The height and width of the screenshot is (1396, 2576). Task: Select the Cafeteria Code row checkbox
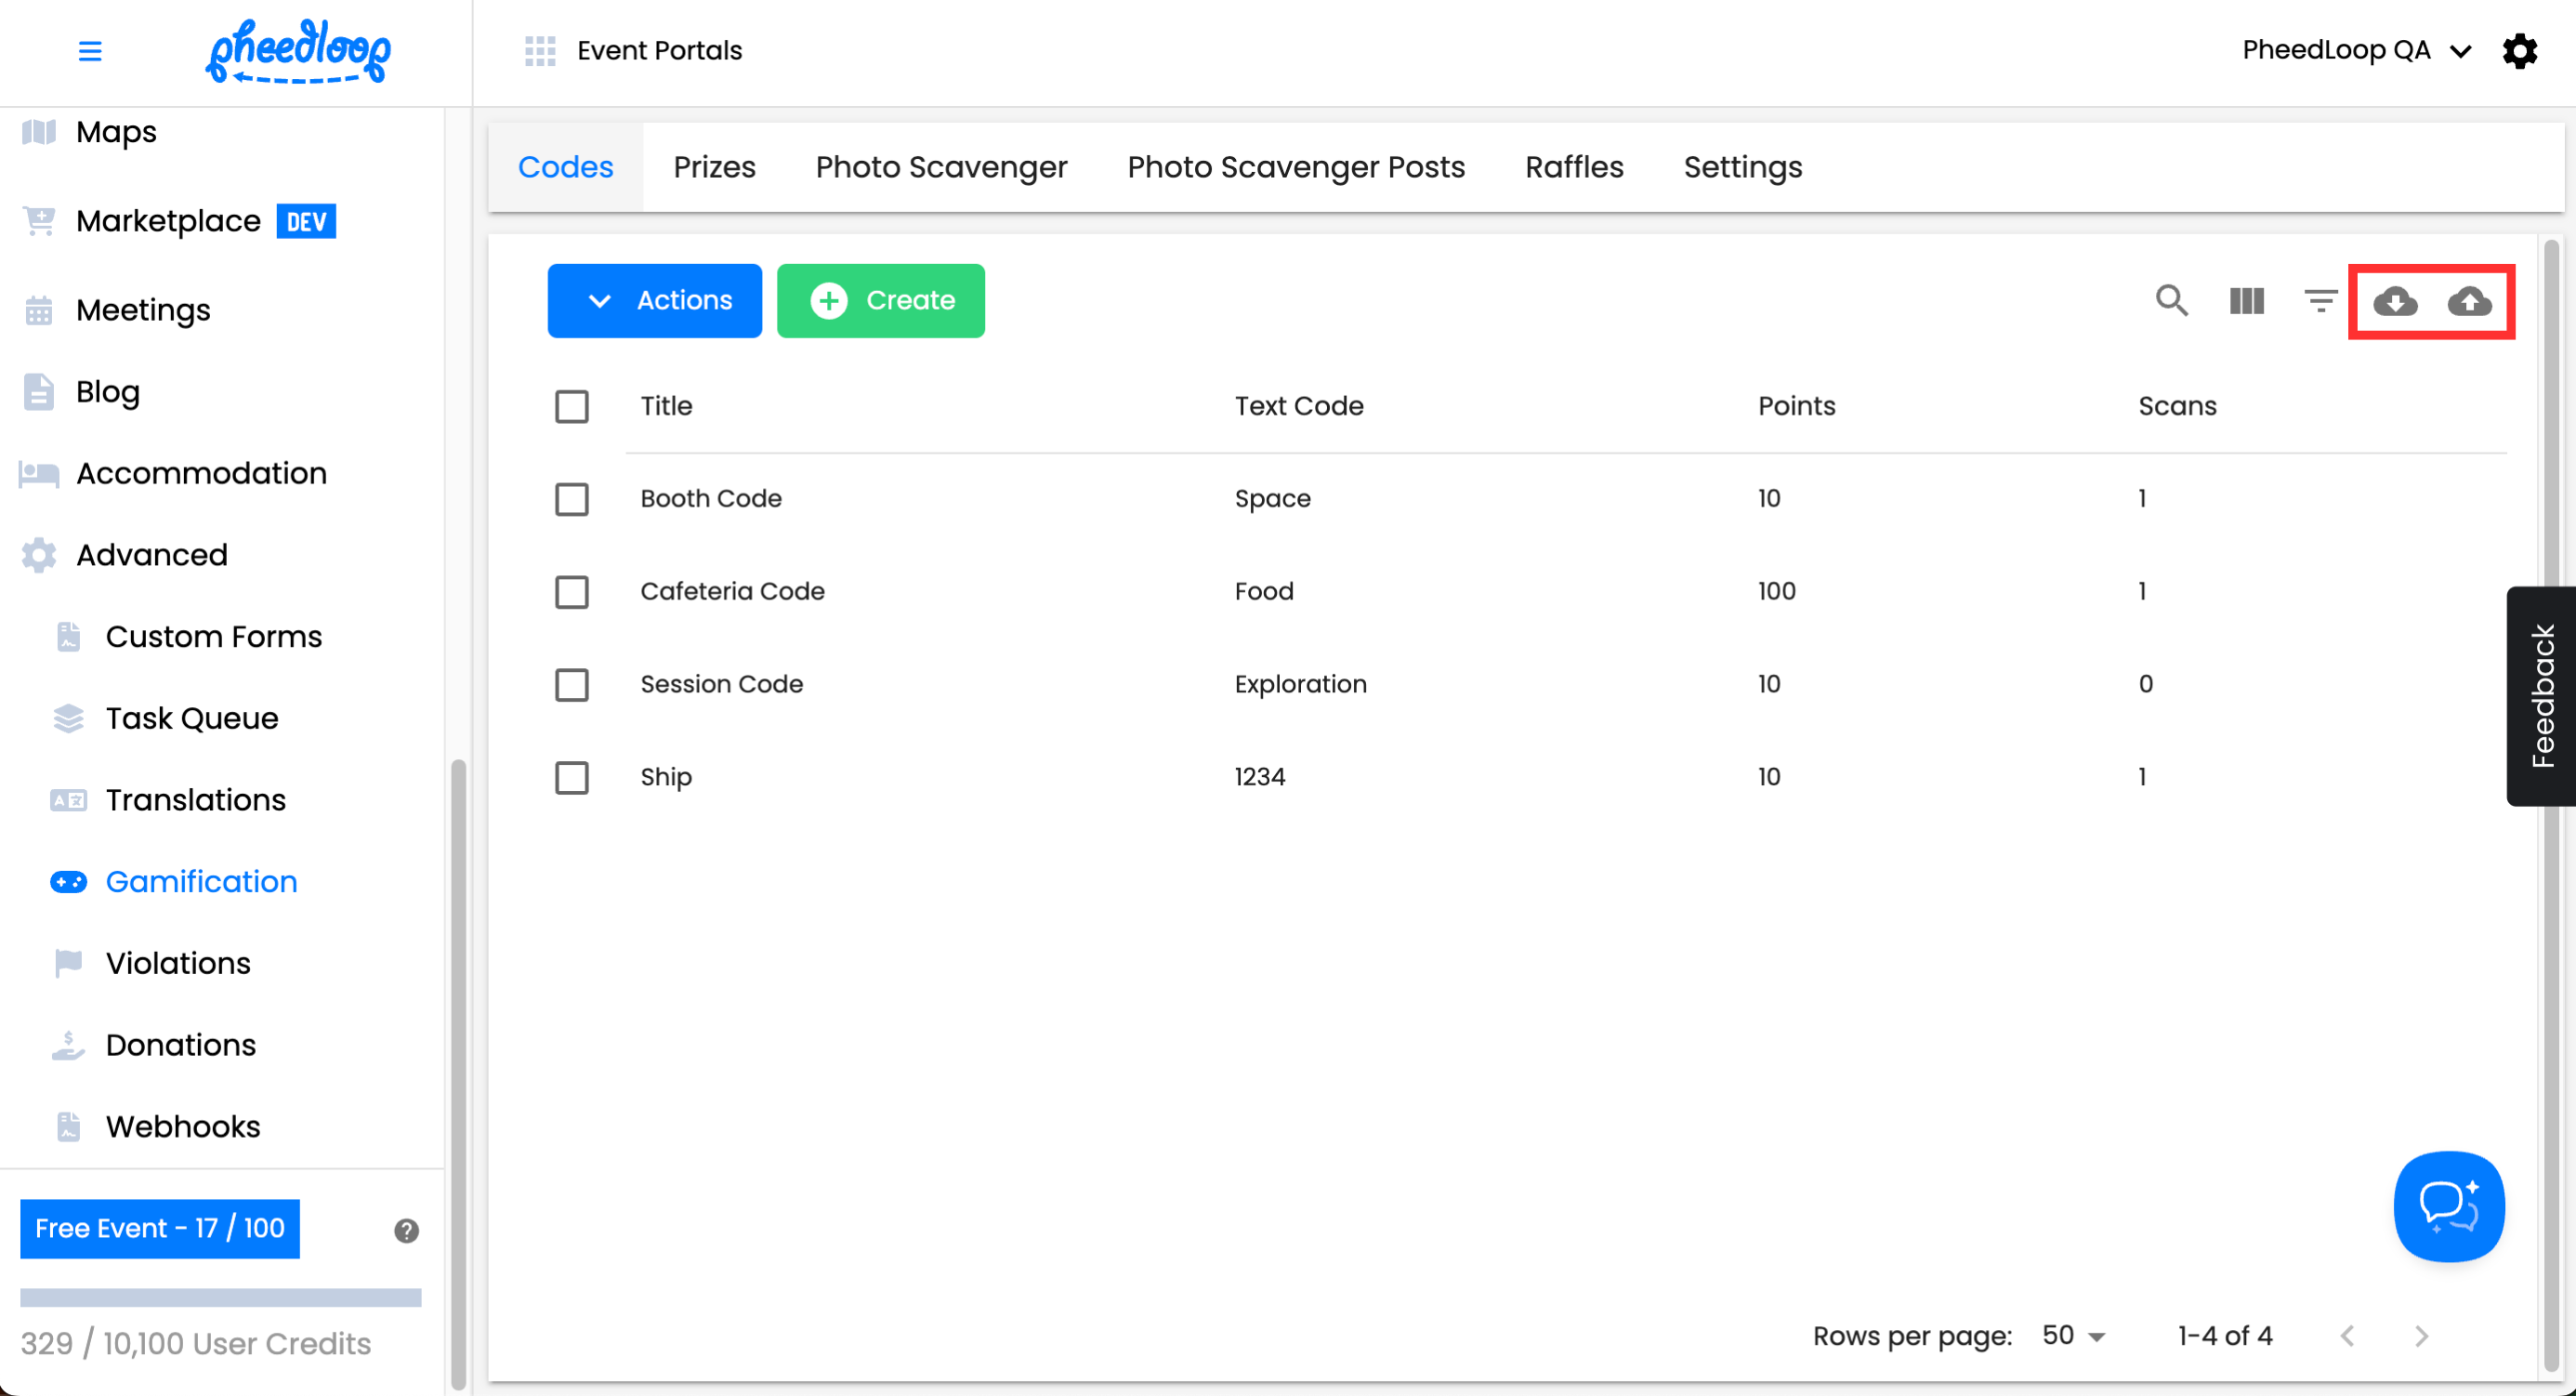pos(572,592)
